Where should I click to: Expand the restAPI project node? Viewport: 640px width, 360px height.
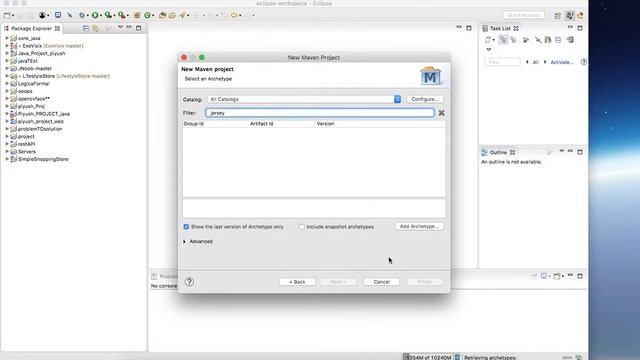7,144
